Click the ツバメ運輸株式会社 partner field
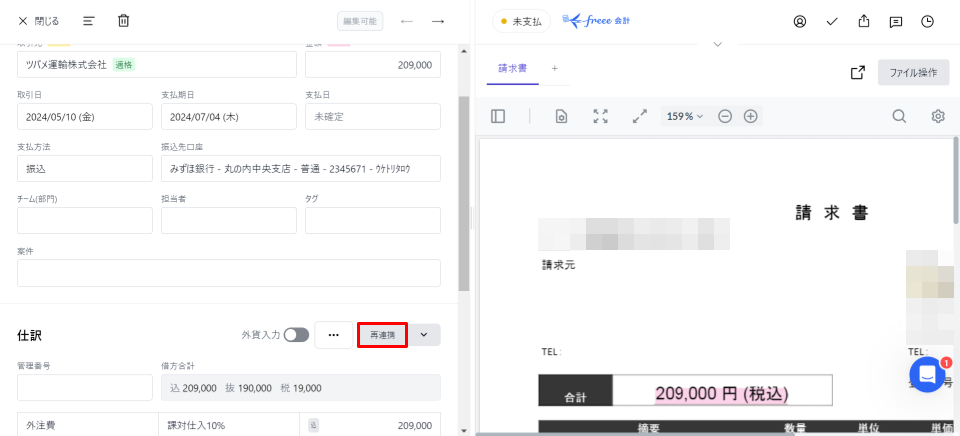960x436 pixels. click(157, 64)
